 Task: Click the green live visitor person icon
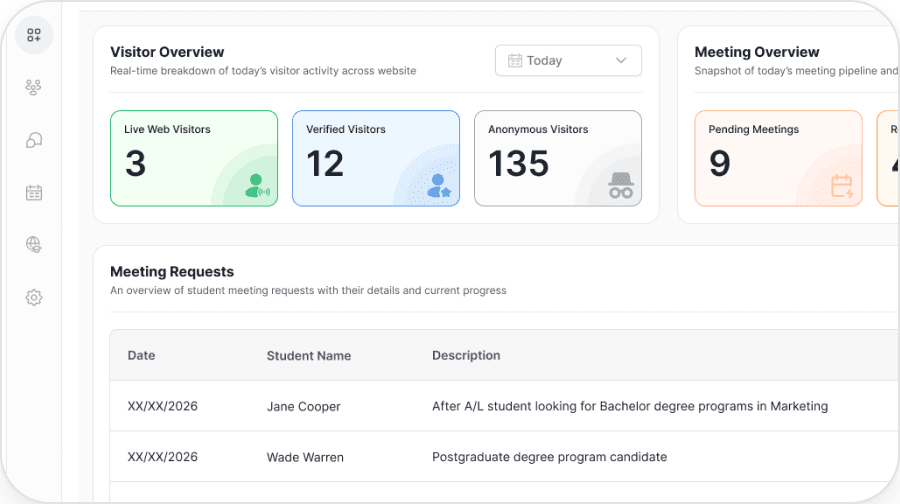[x=257, y=186]
